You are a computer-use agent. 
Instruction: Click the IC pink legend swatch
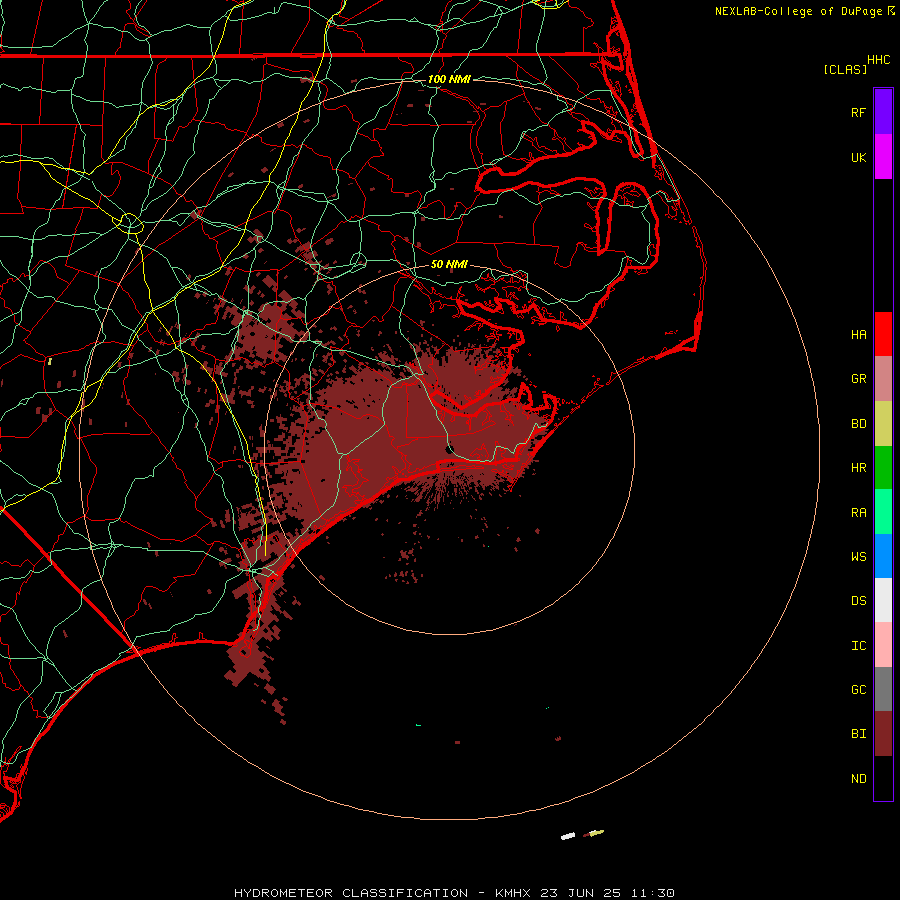point(883,645)
